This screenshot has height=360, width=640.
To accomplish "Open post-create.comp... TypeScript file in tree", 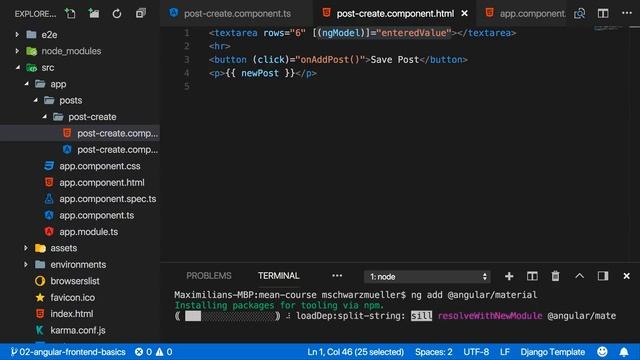I will [x=80, y=150].
